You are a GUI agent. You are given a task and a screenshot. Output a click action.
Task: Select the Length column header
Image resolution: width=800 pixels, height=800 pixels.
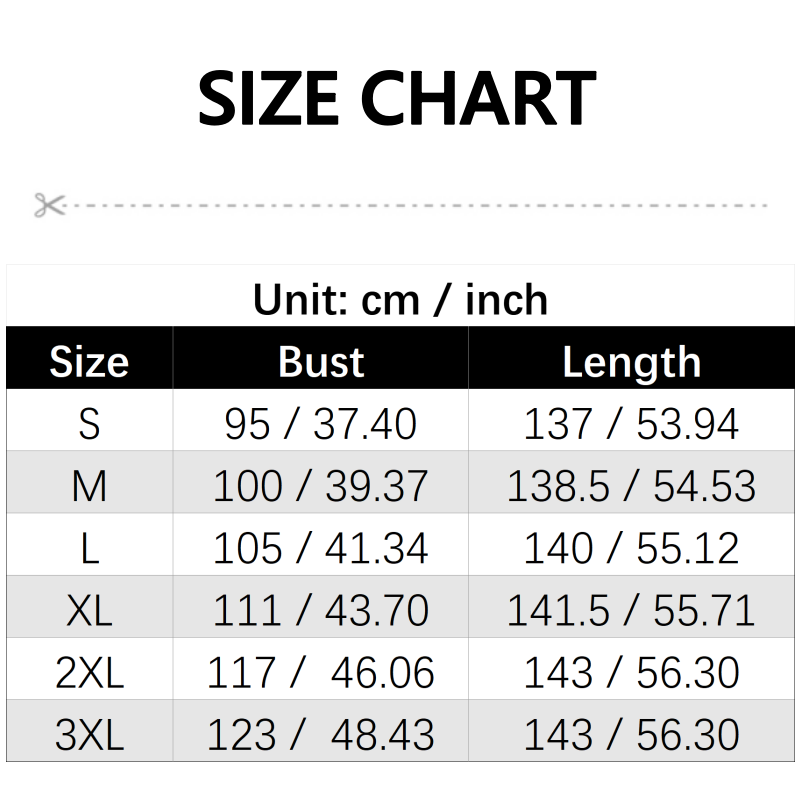[631, 361]
